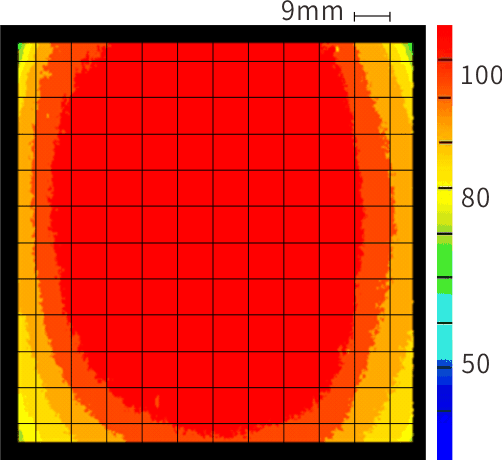This screenshot has width=502, height=460.
Task: Pick the blue segment at colorbar bottom
Action: pos(445,433)
